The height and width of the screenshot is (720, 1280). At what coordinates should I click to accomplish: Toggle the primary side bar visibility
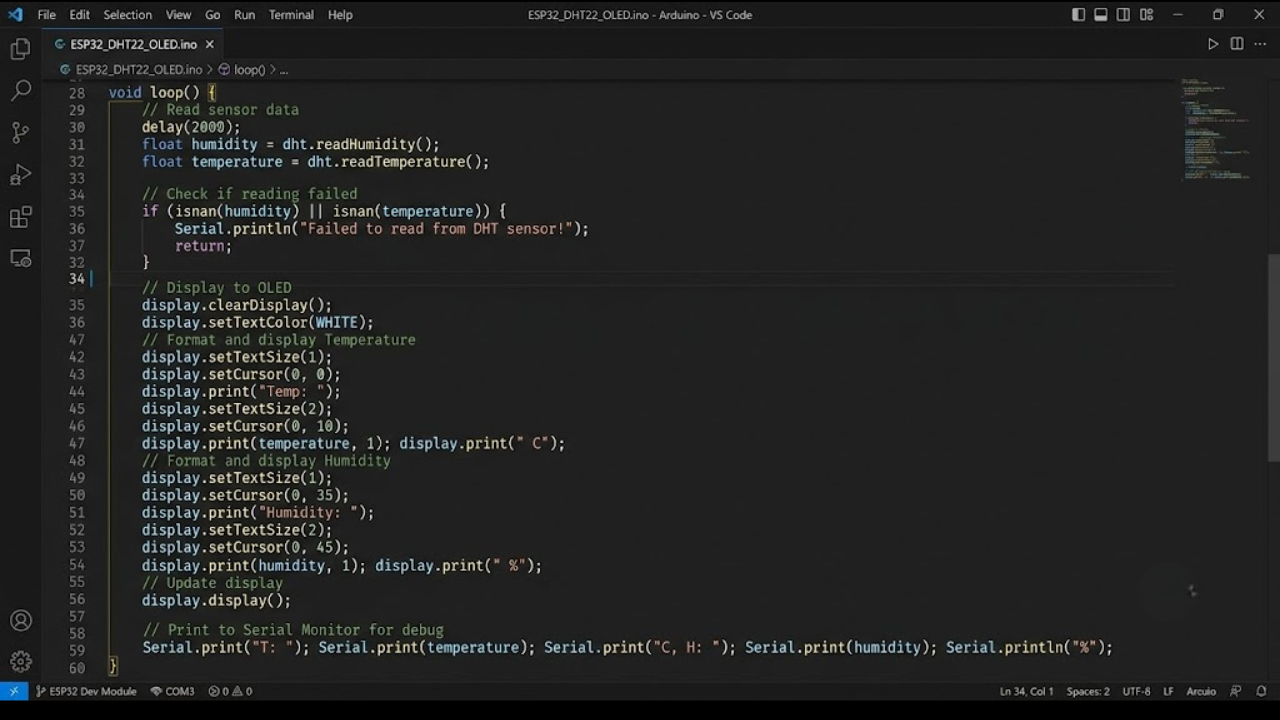[1078, 15]
